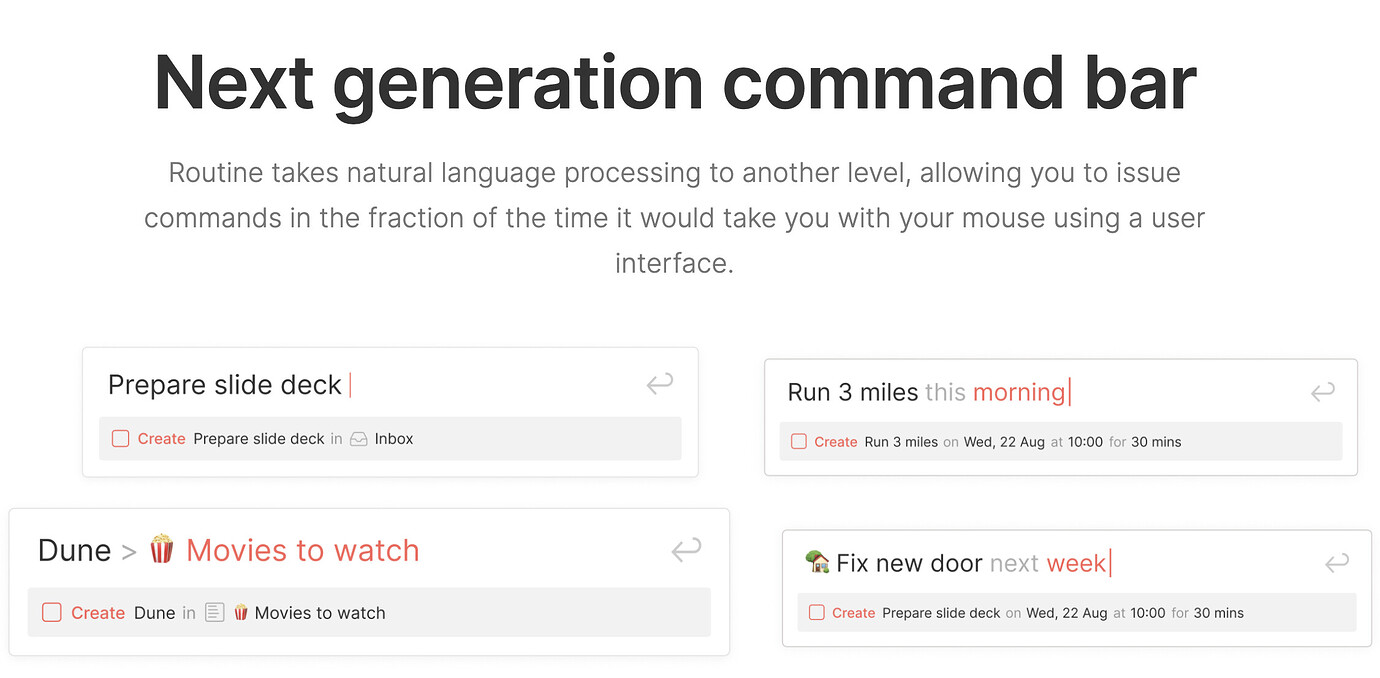
Task: Check the task checkbox next to Create Prepare slide deck
Action: (x=120, y=438)
